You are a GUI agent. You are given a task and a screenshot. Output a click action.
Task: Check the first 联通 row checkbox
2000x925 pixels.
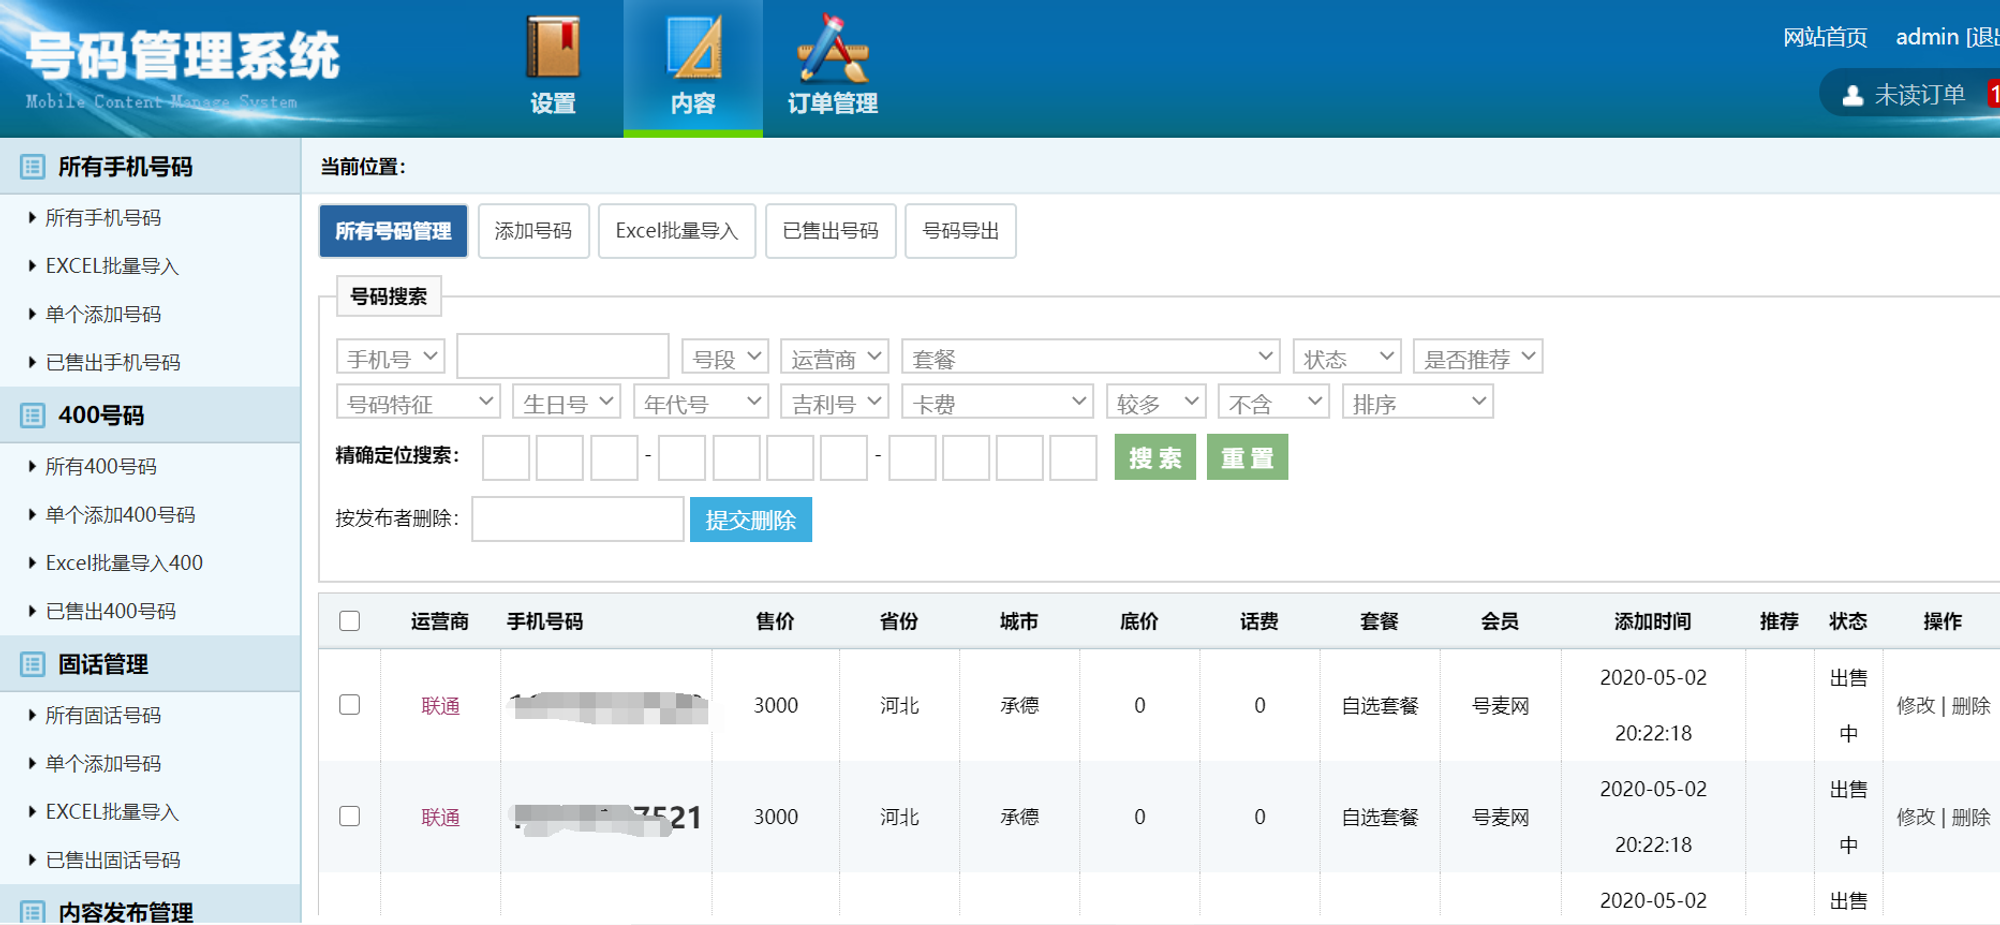click(350, 705)
